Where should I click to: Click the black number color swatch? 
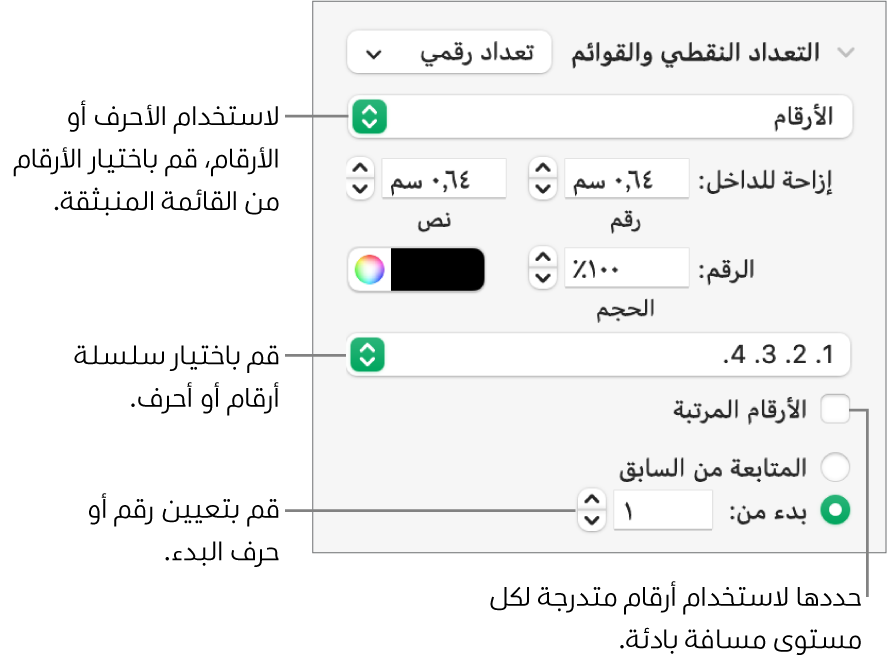point(438,270)
